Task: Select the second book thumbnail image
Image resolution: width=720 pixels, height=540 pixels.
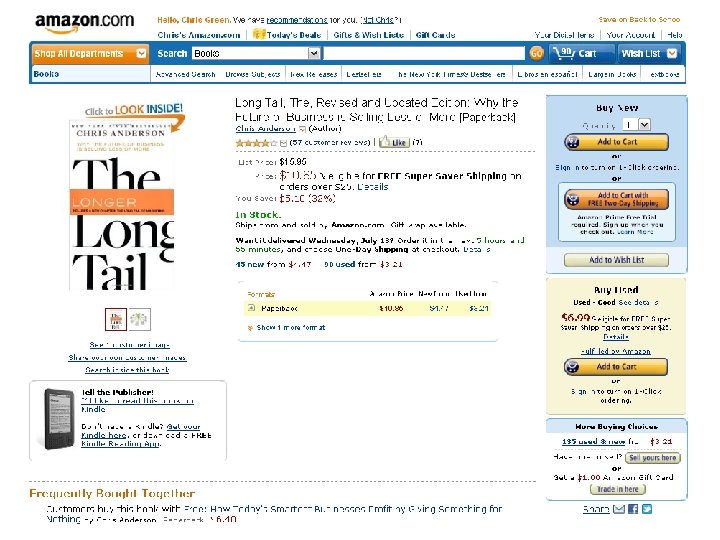Action: (x=139, y=319)
